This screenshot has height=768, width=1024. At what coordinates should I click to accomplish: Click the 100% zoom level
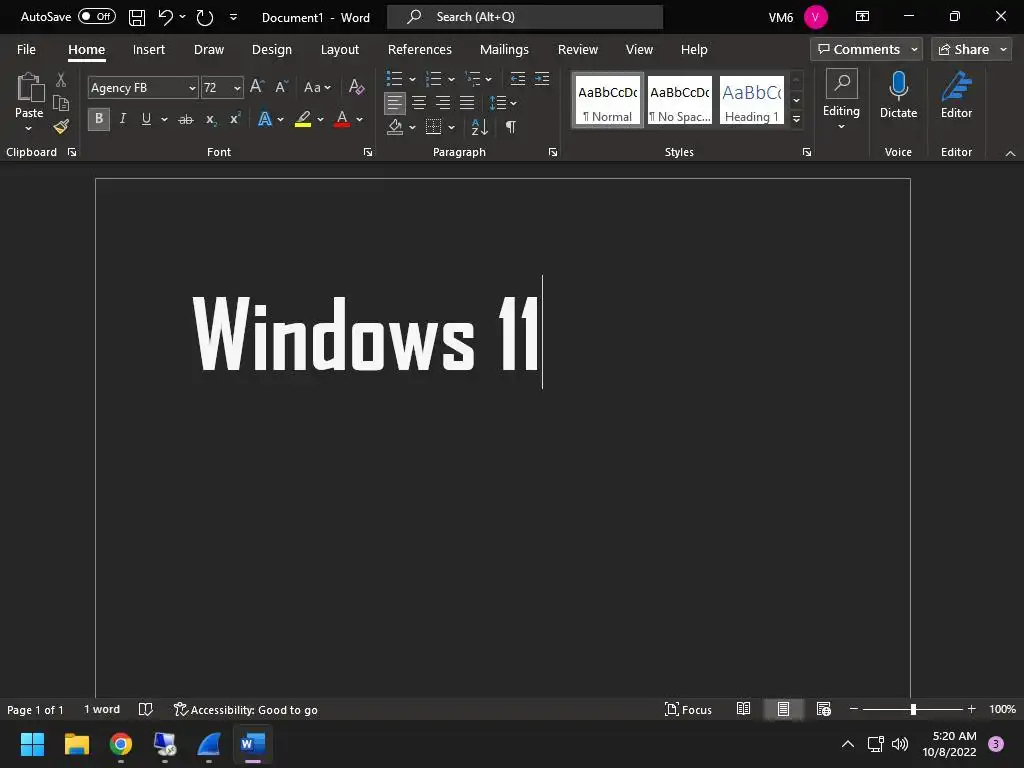(1002, 709)
